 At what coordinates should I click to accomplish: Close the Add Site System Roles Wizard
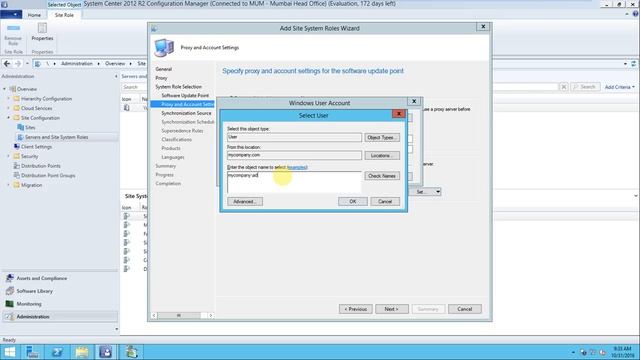click(x=483, y=27)
